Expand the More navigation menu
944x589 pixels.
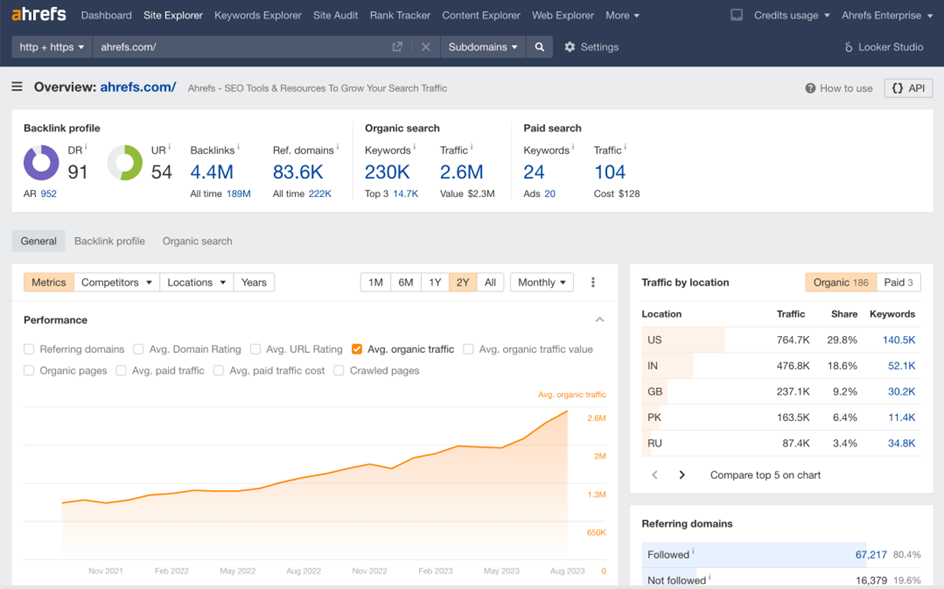pos(623,15)
